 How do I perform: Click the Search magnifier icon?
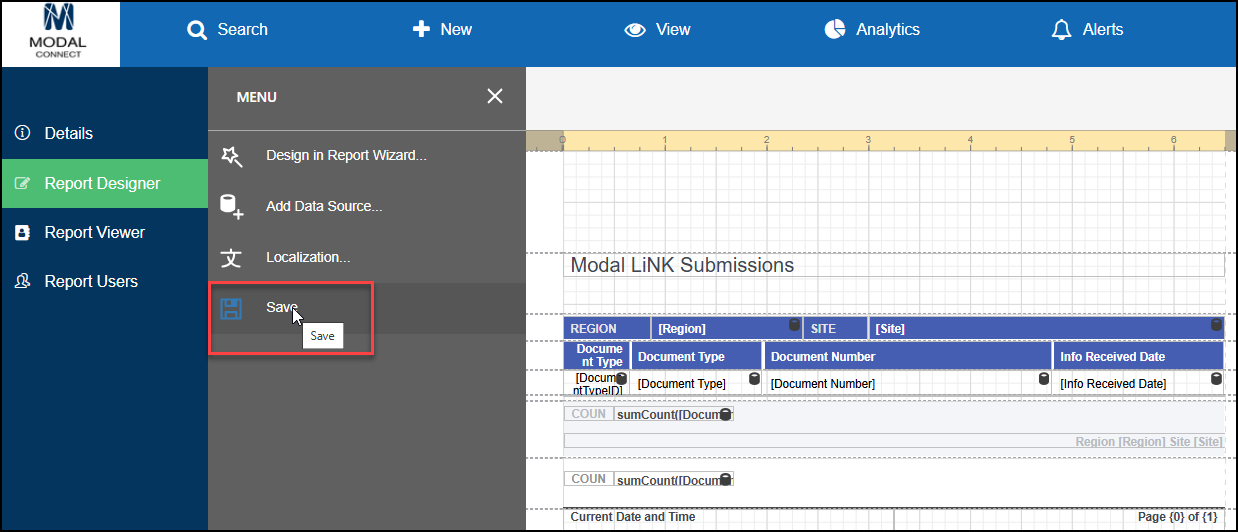[x=197, y=30]
